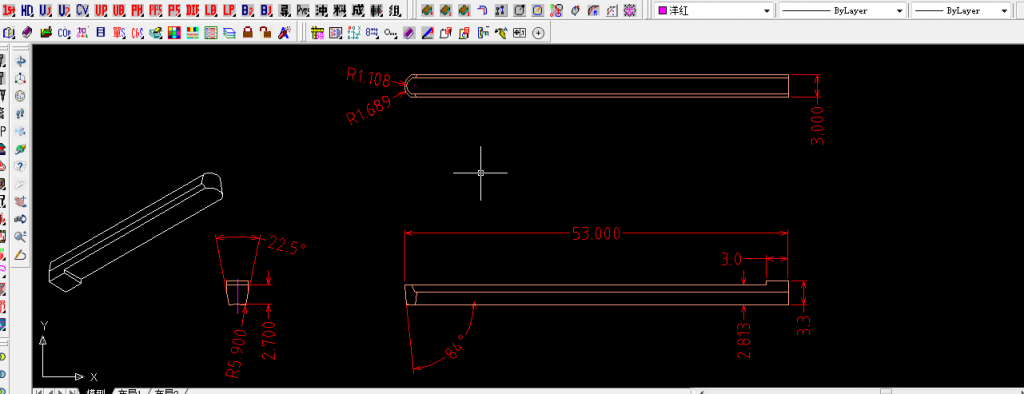The width and height of the screenshot is (1024, 394).
Task: Select the blue HD toolbar button
Action: click(x=27, y=10)
